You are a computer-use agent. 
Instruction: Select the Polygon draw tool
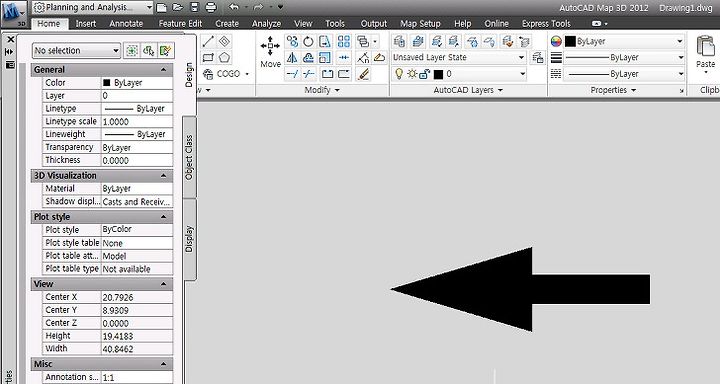coord(224,58)
